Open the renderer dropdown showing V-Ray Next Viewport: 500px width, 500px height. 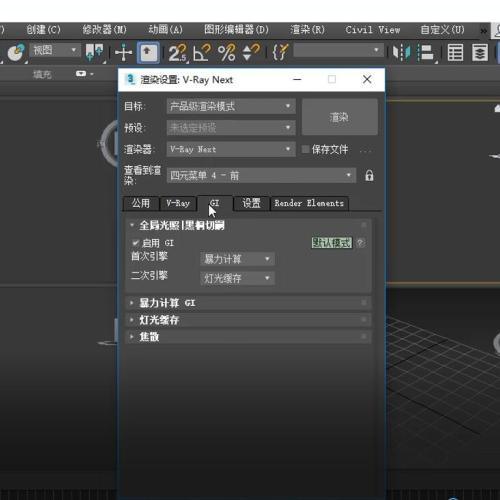click(x=231, y=149)
